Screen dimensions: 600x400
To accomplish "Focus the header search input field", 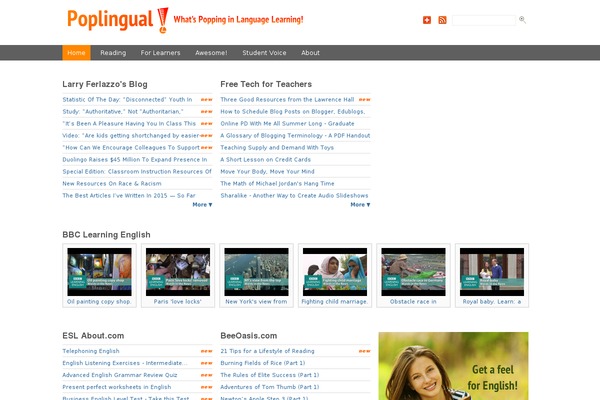I will [x=484, y=20].
